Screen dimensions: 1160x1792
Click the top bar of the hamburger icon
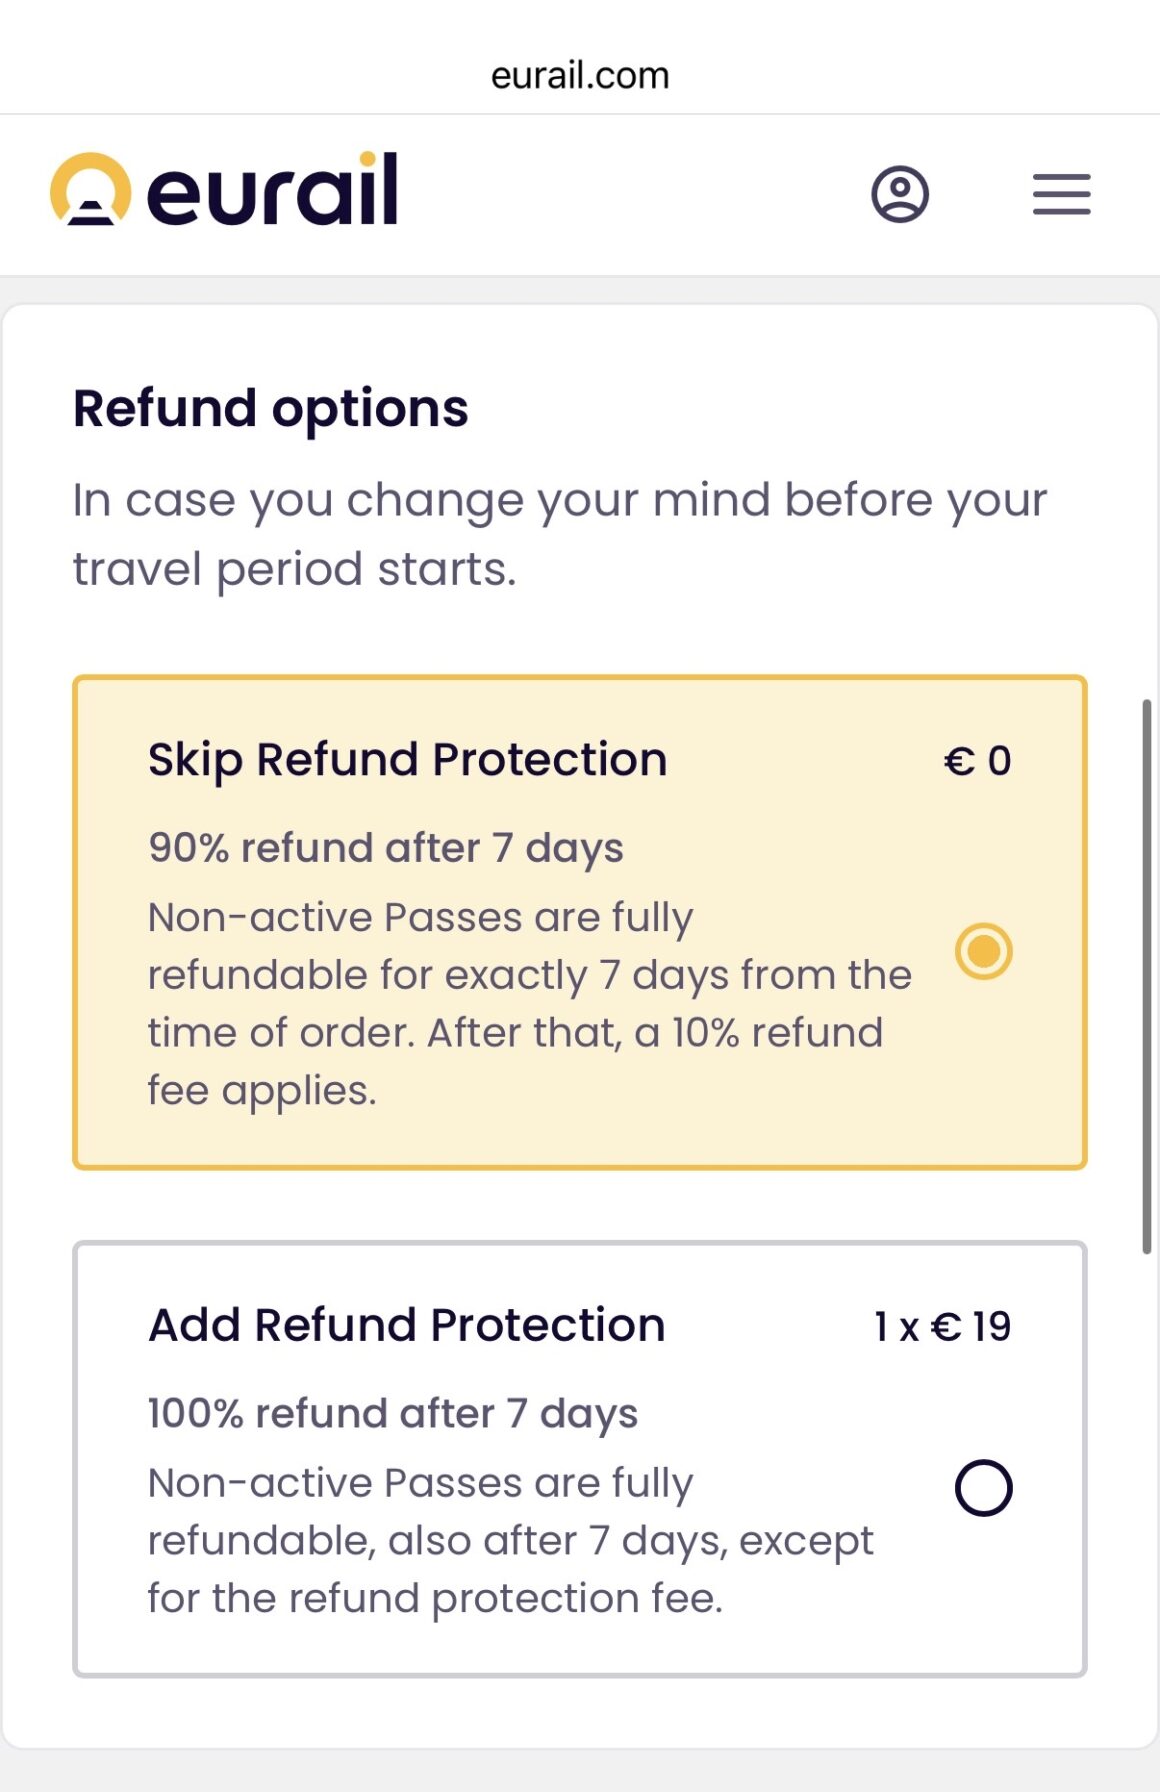(x=1060, y=178)
